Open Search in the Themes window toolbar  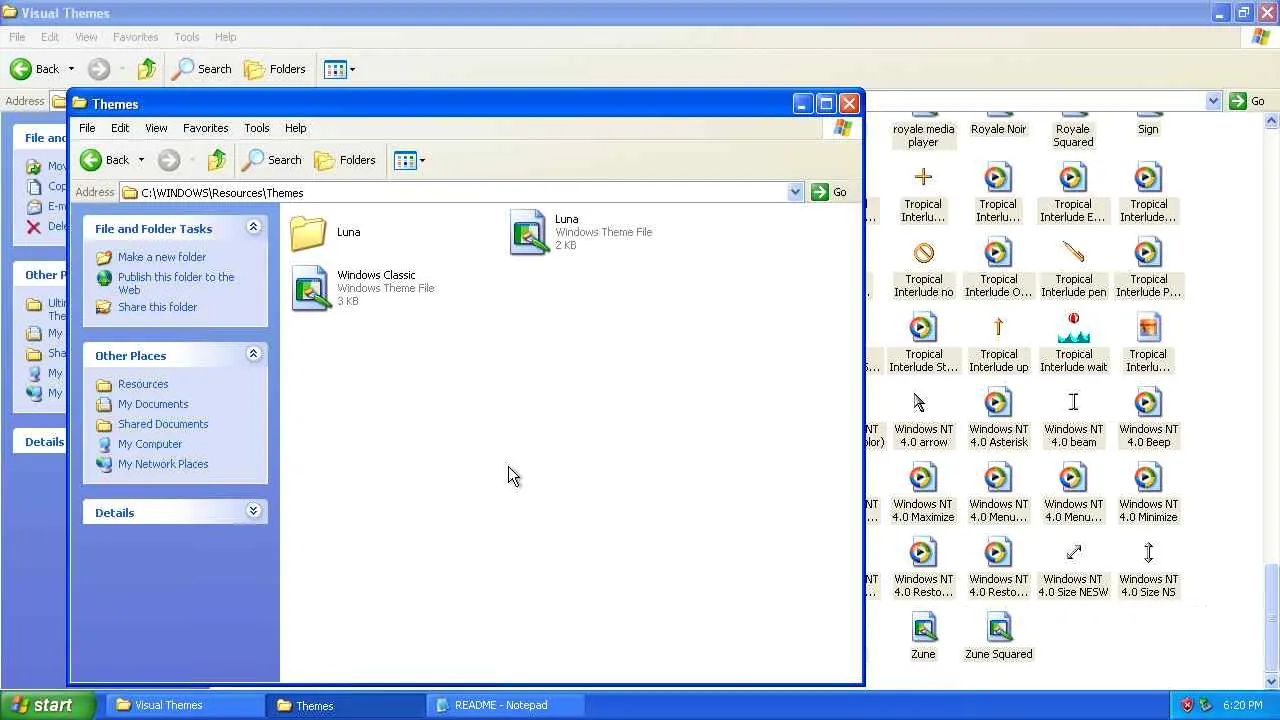click(x=272, y=160)
